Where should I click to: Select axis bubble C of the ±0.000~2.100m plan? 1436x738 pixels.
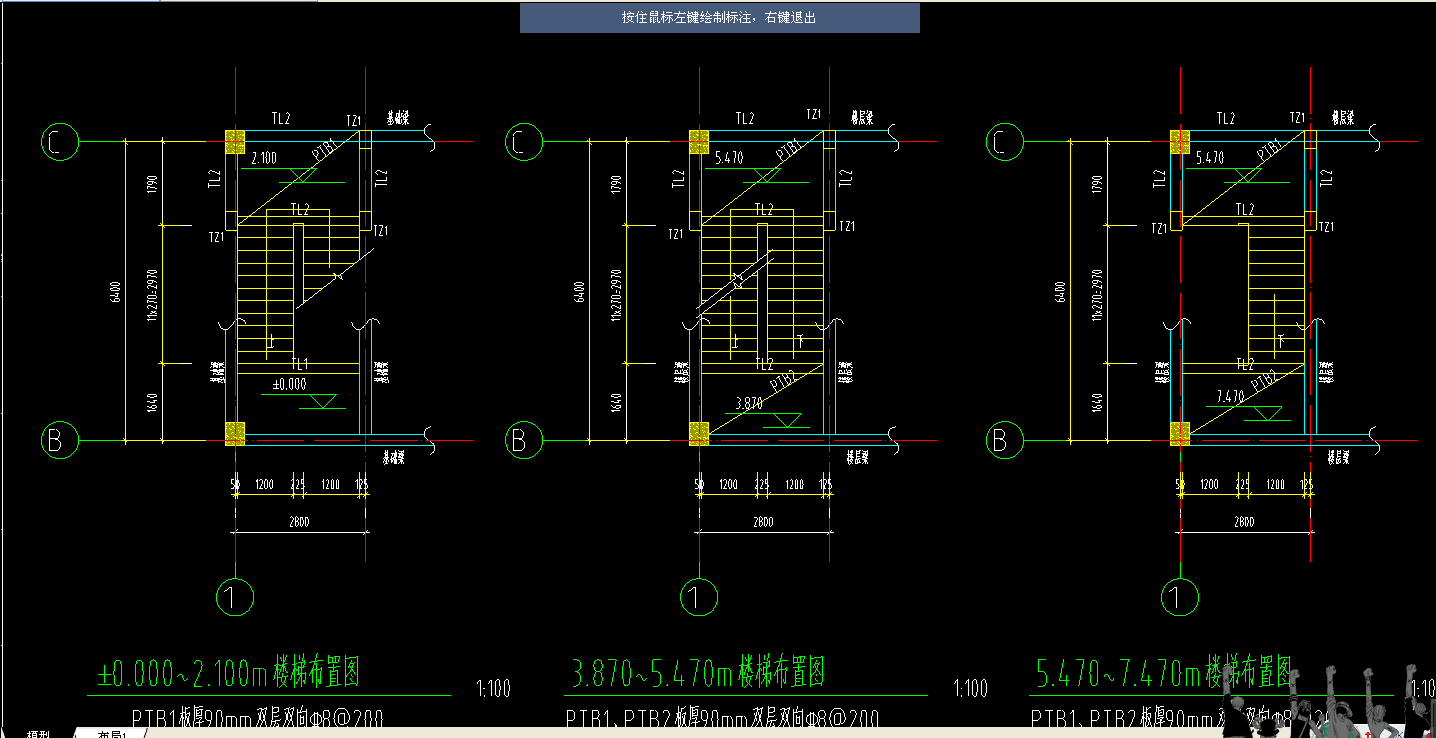tap(60, 142)
